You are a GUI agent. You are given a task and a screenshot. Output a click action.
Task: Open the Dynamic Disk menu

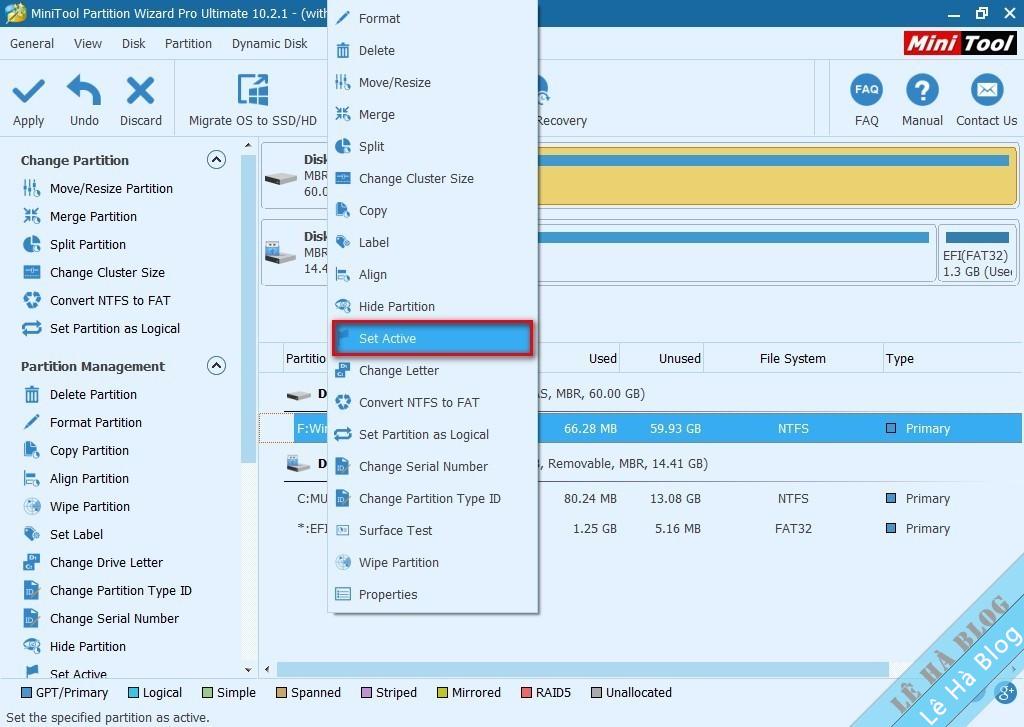pos(269,44)
